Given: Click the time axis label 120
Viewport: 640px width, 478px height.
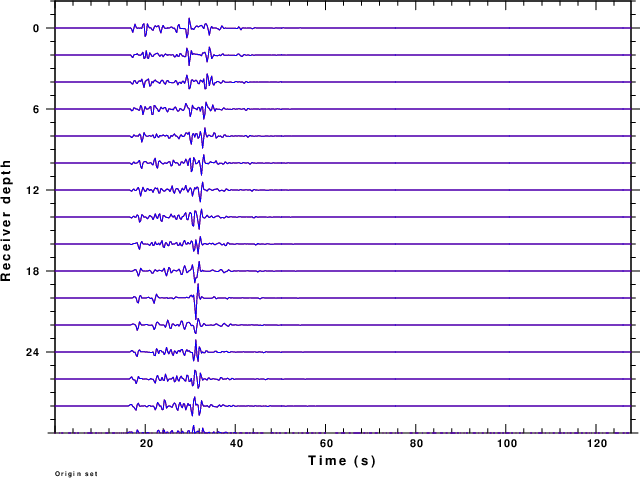Looking at the screenshot, I should click(x=596, y=444).
